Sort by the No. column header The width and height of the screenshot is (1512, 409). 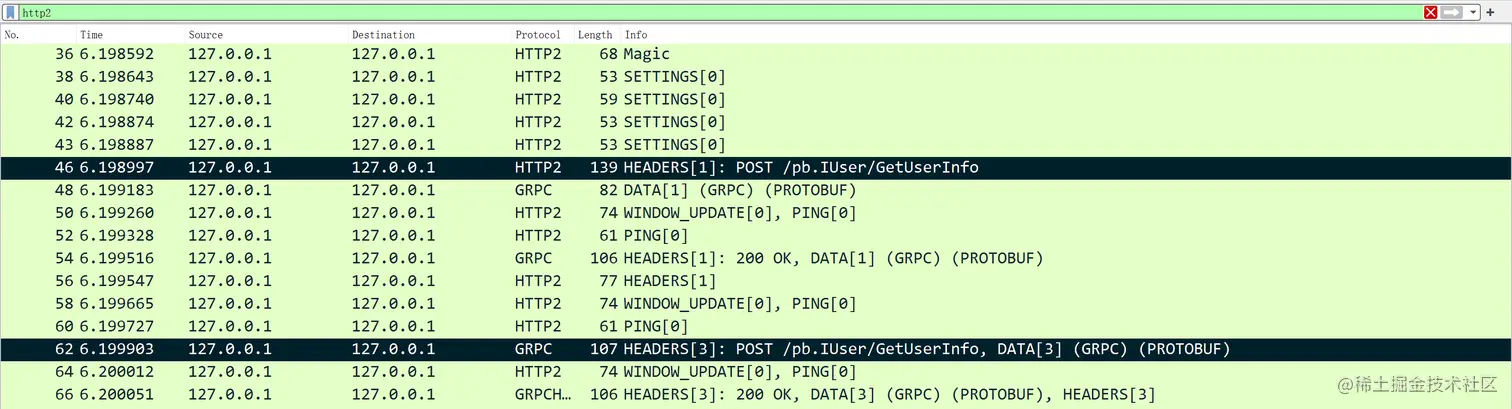tap(12, 35)
